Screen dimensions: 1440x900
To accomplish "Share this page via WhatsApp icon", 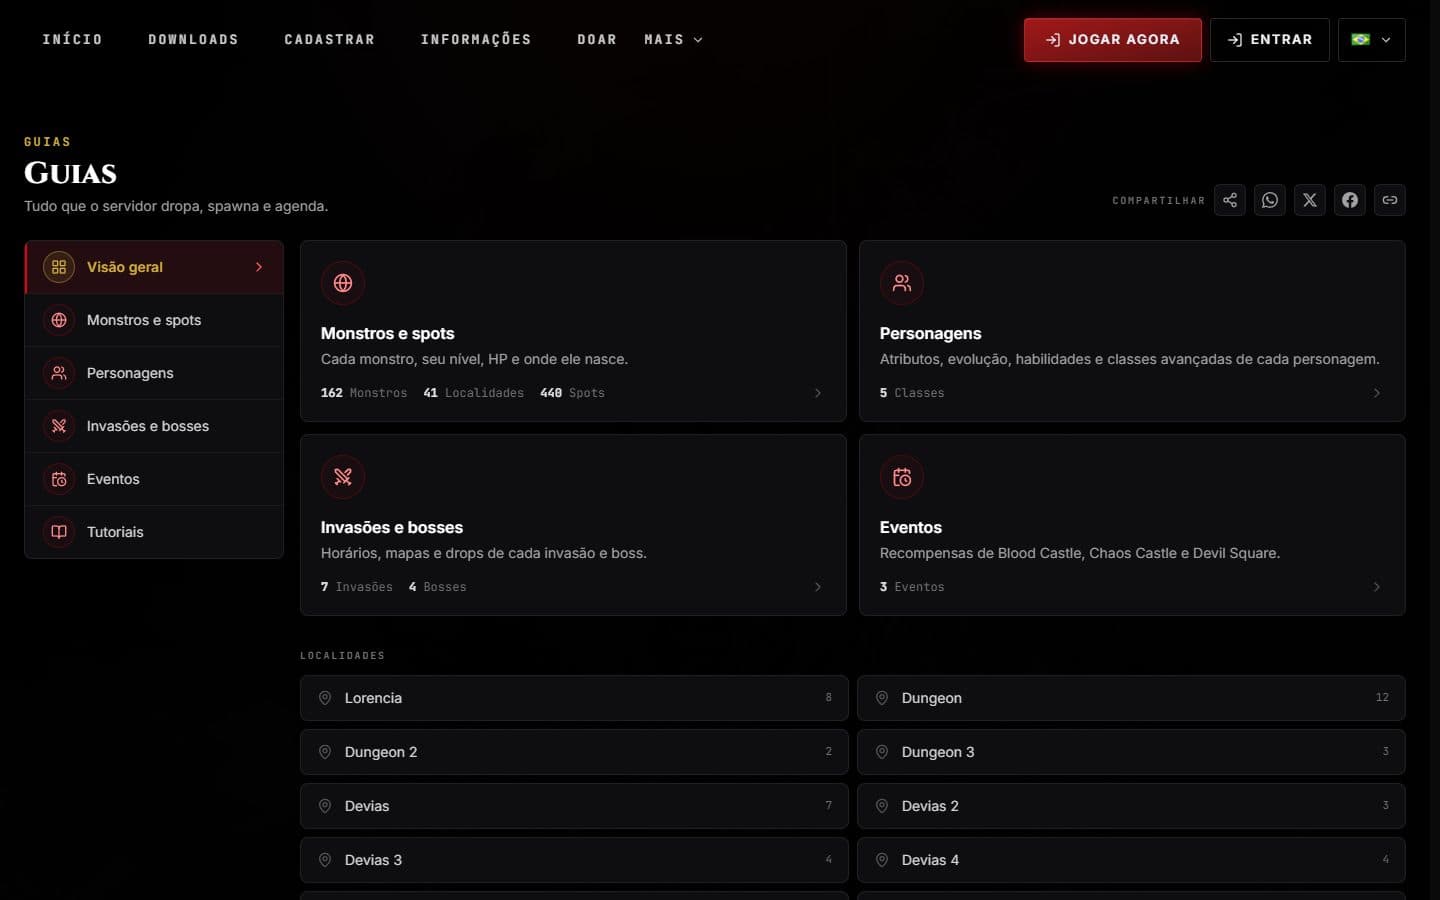I will click(1270, 200).
